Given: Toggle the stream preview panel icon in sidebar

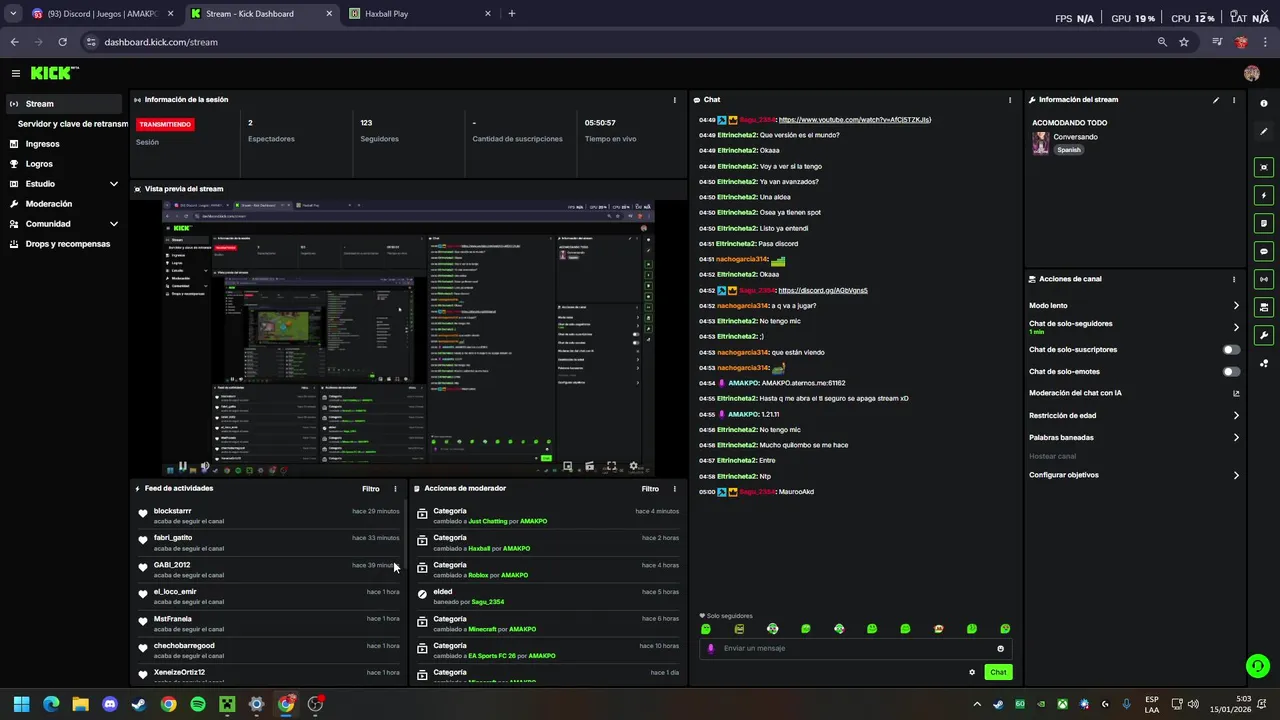Looking at the screenshot, I should coord(1264,167).
